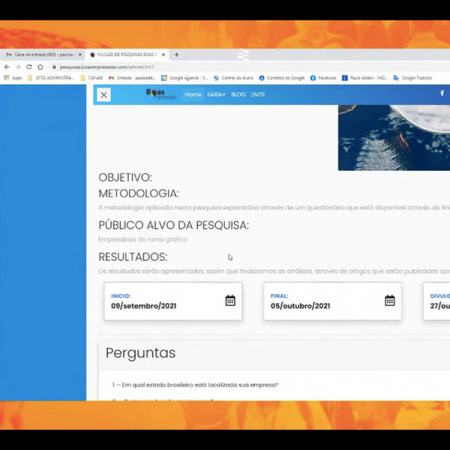
Task: Switch to the Gmail Caixa de entrada tab
Action: [42, 54]
